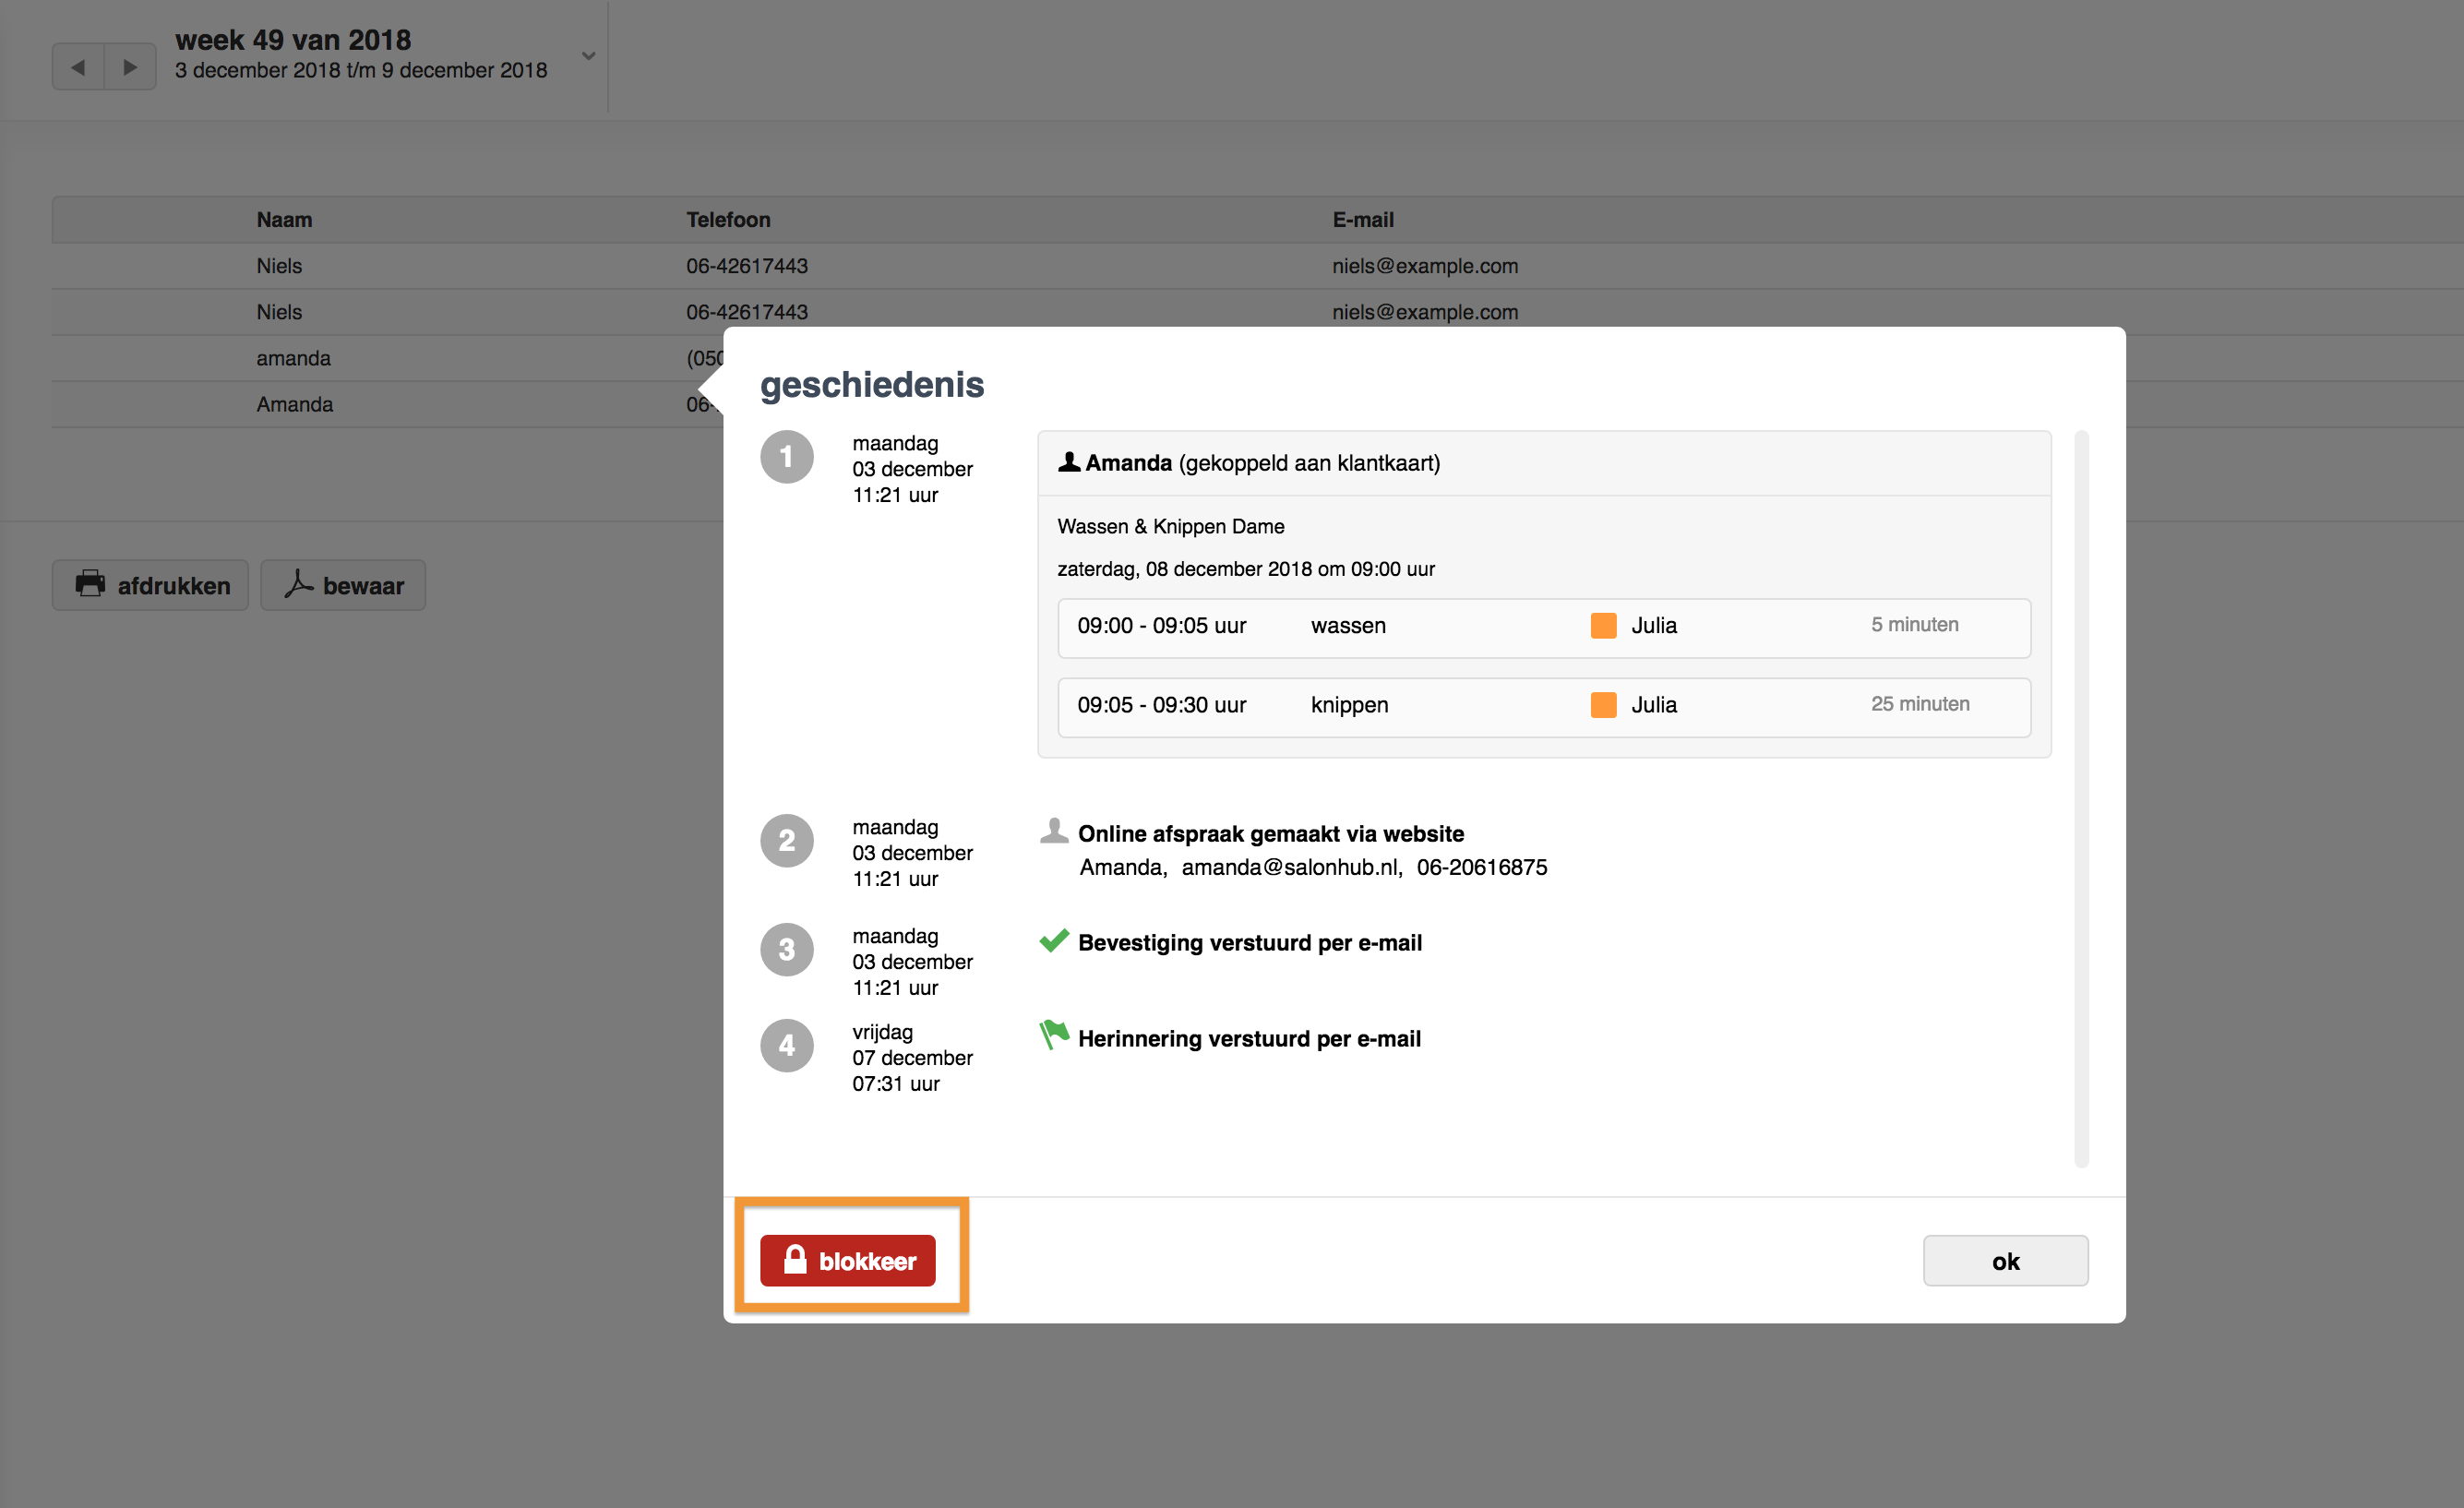This screenshot has height=1508, width=2464.
Task: Select the first Niels table row
Action: tap(279, 266)
